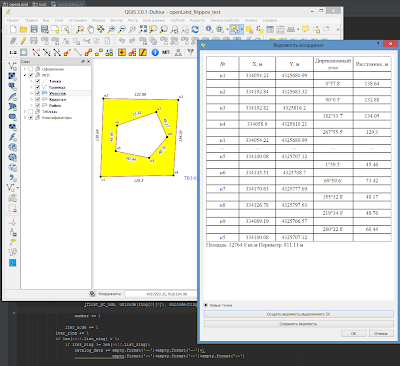Uncheck the Точка layer checkbox
Image resolution: width=400 pixels, height=366 pixels.
point(37,81)
